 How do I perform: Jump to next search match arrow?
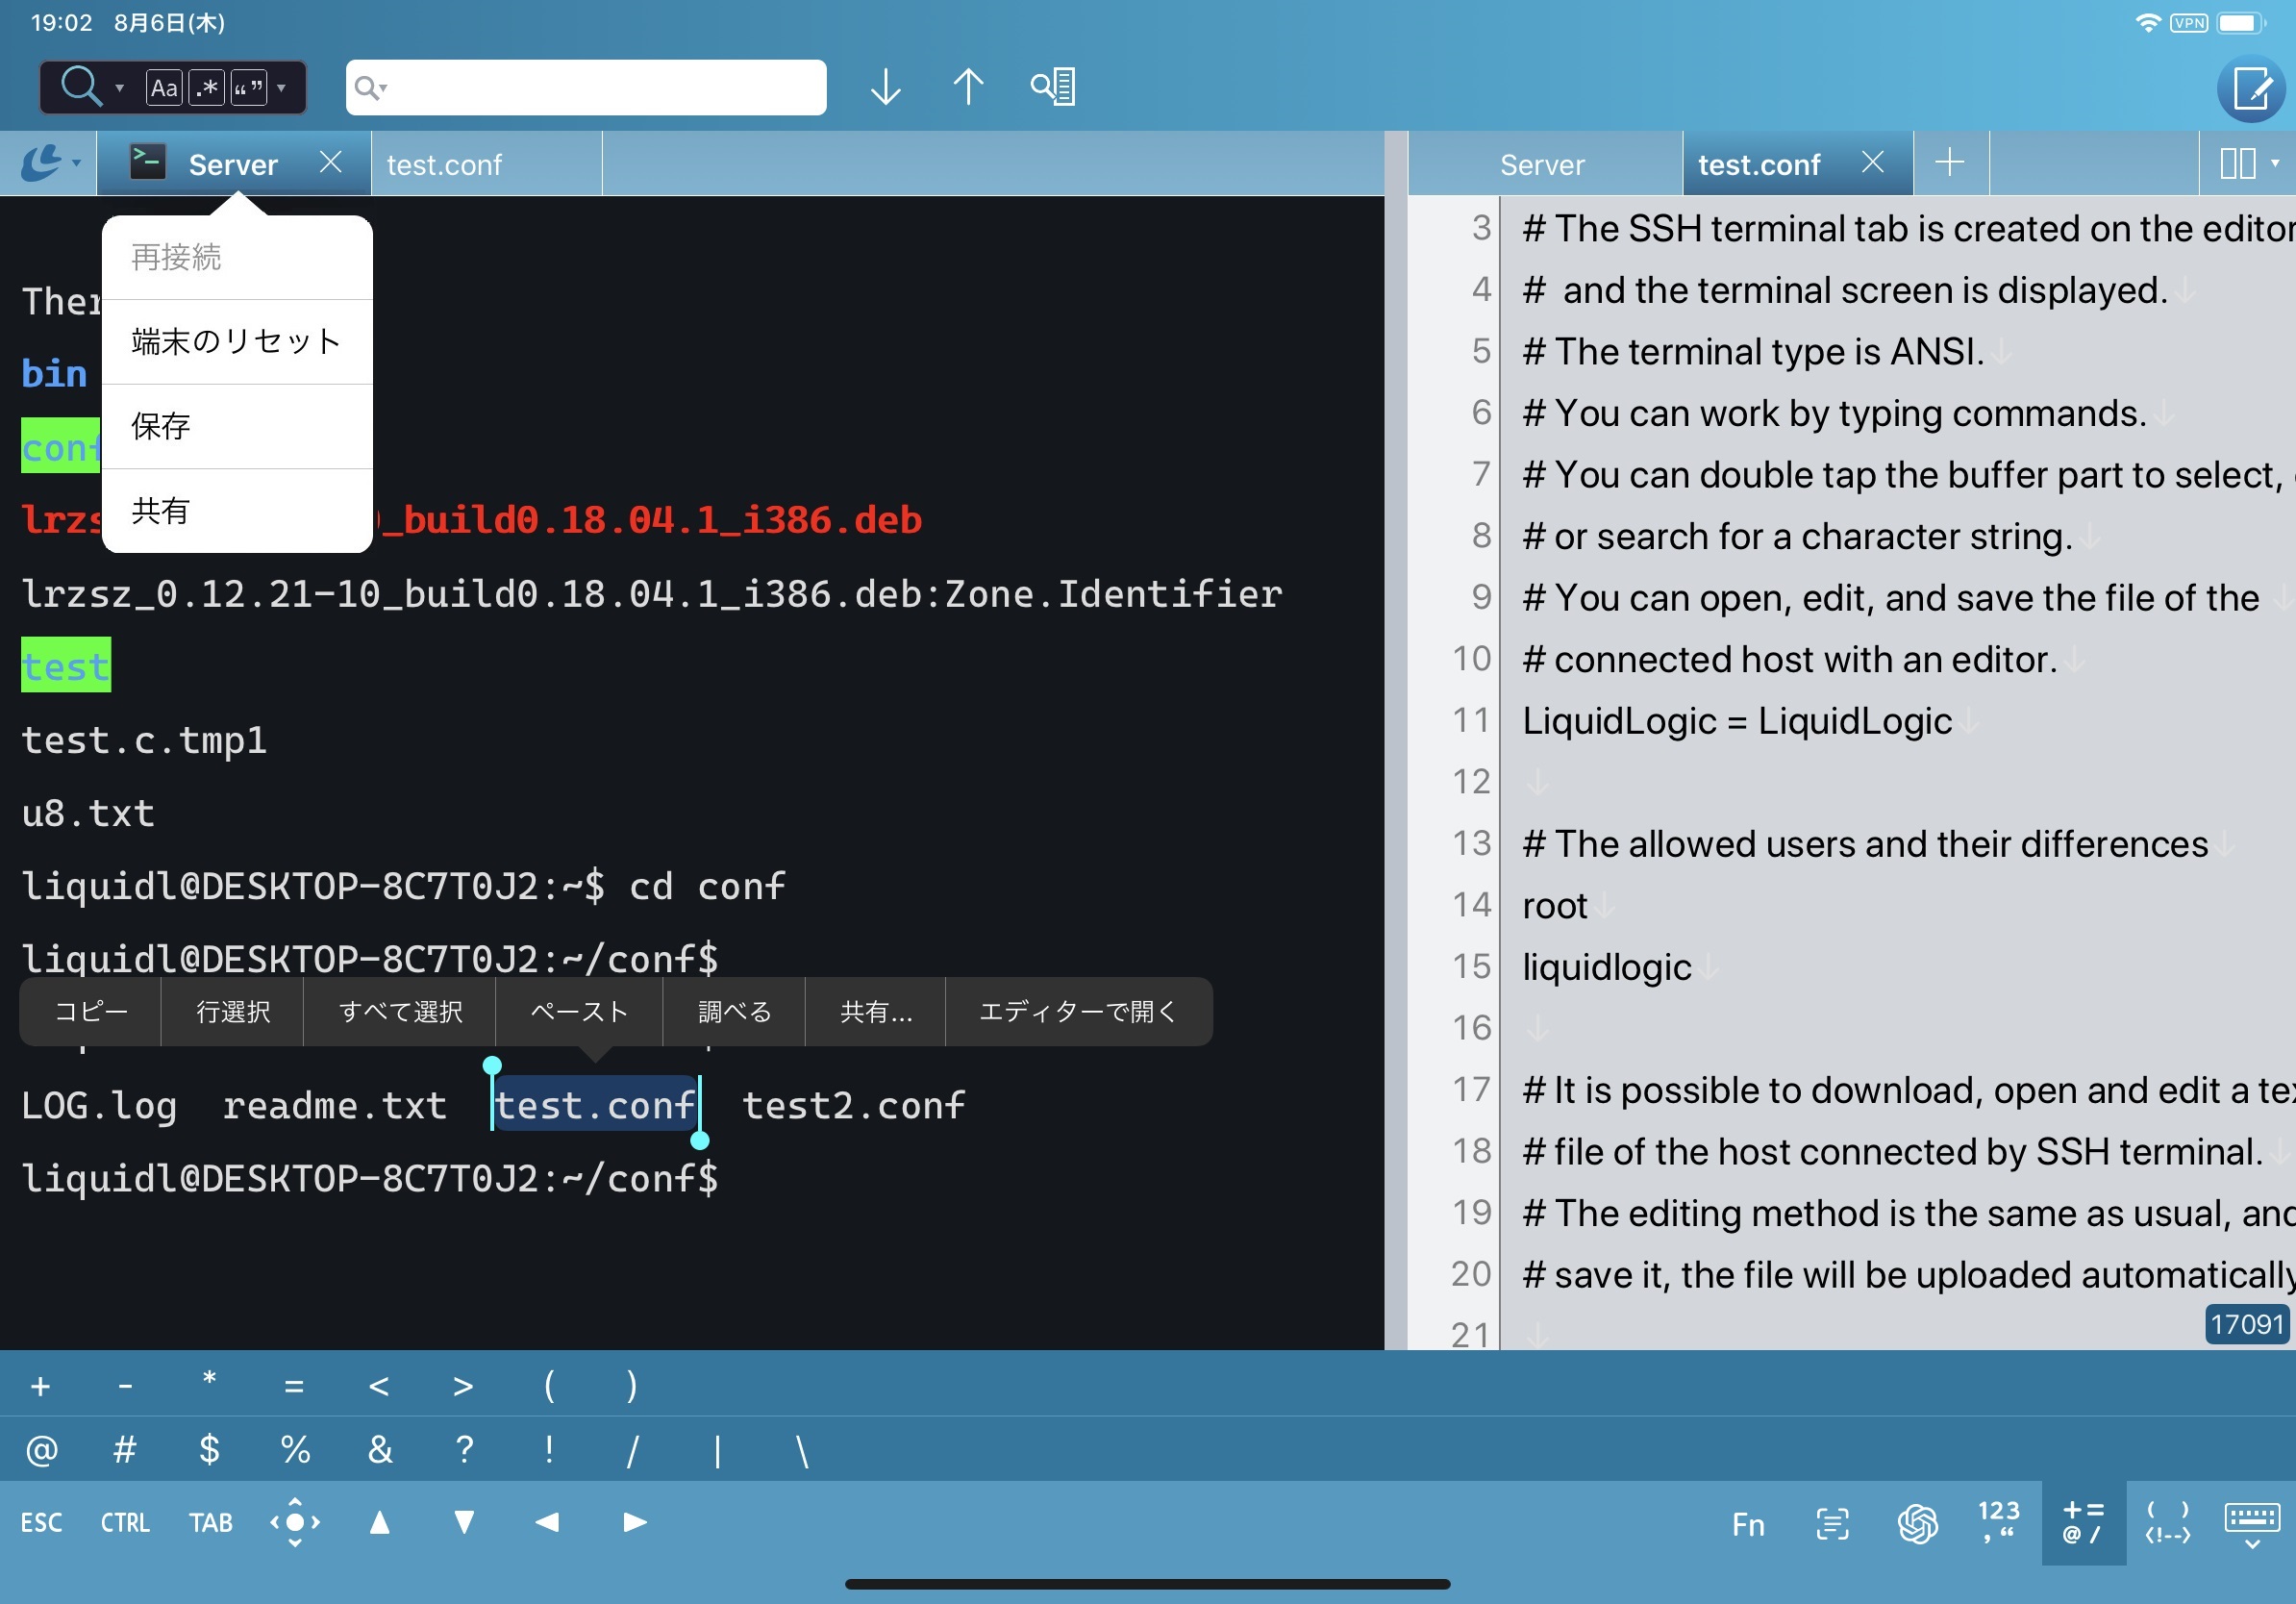click(x=885, y=88)
